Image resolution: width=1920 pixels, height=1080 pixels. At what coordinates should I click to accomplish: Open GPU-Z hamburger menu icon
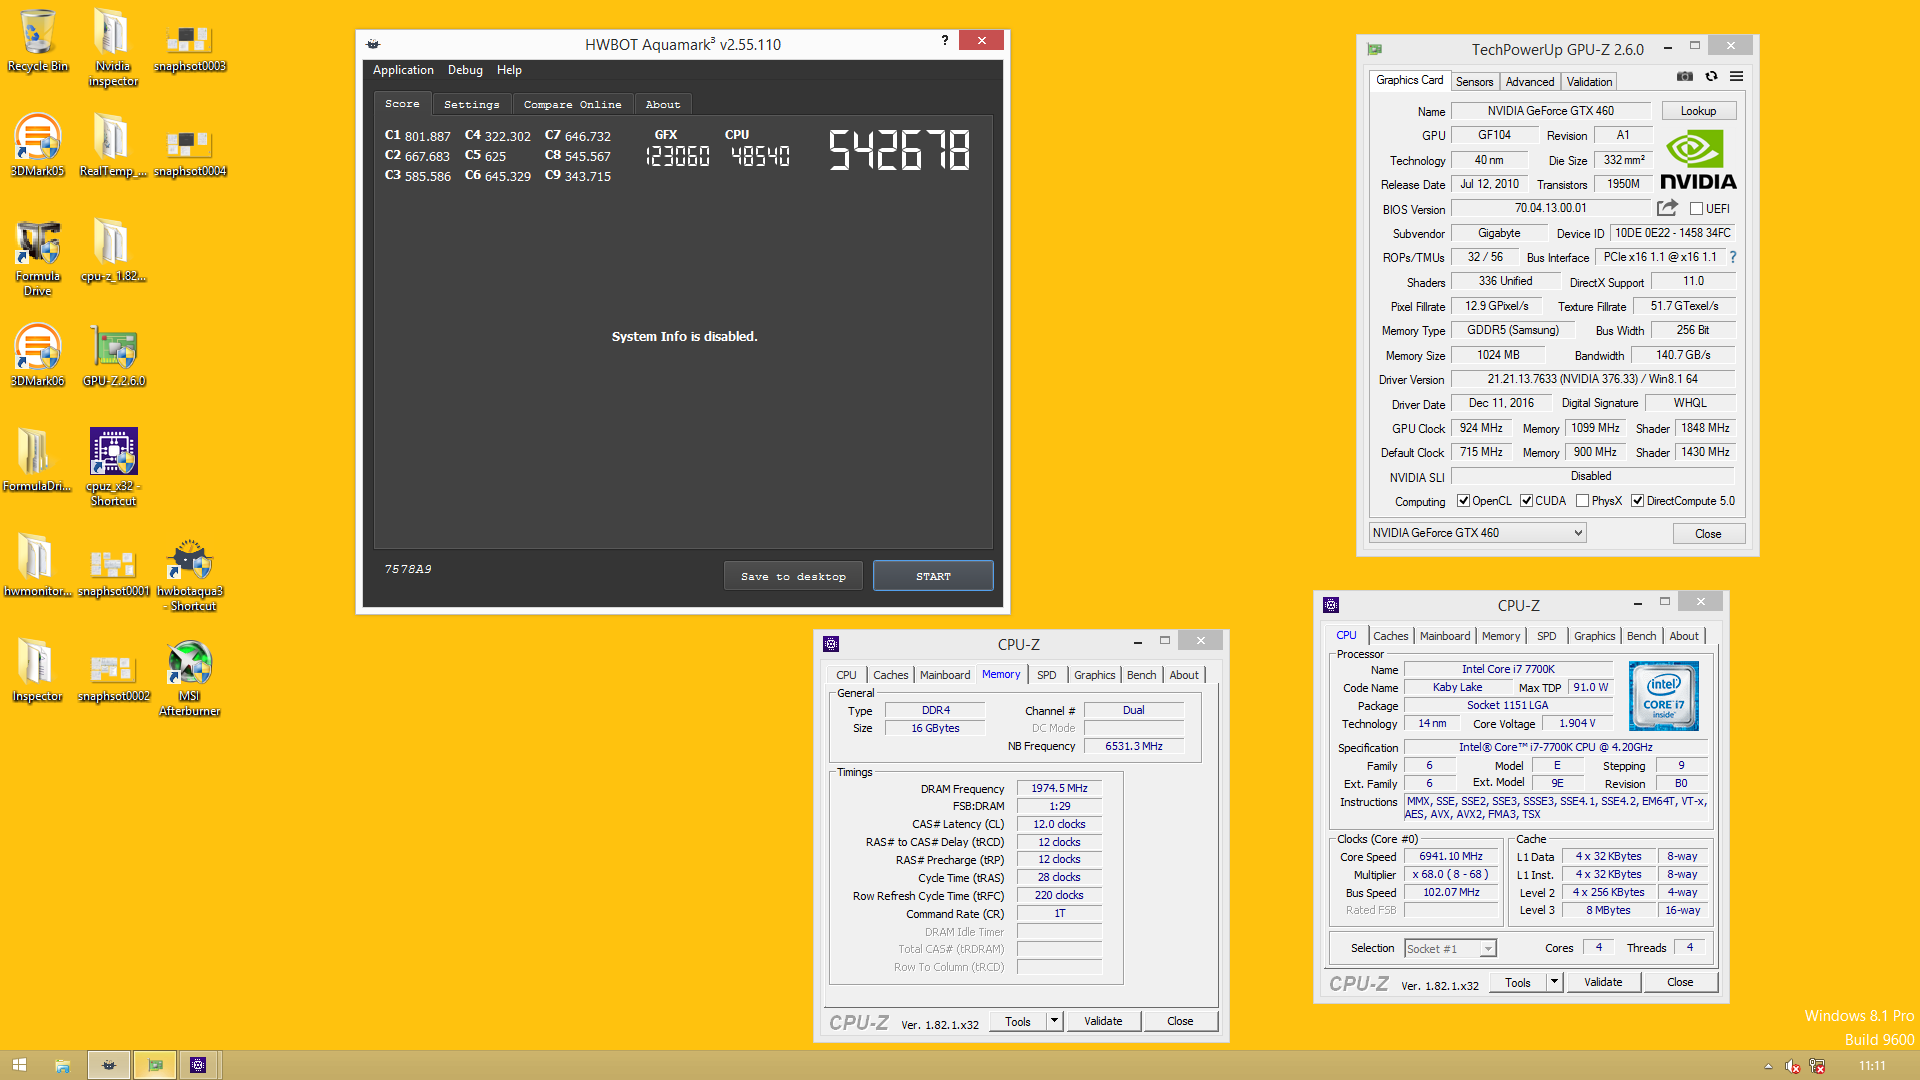tap(1737, 76)
